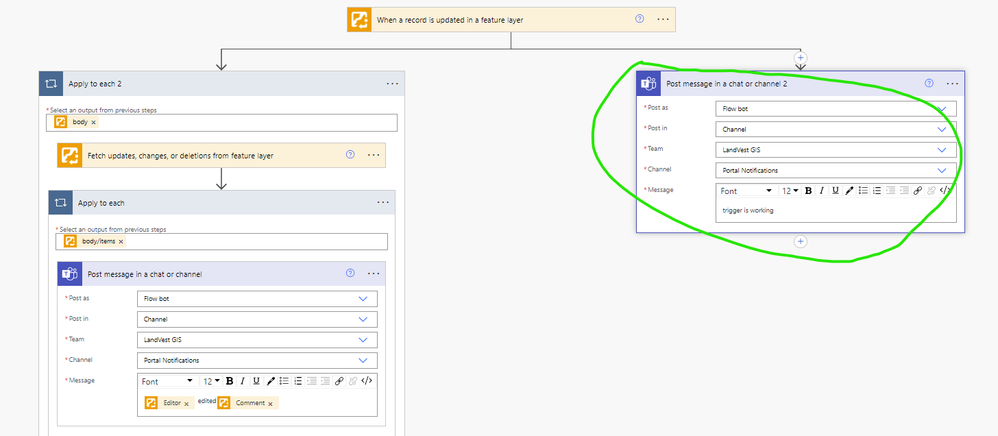Open the lower Channel dropdown, Portal Notifications
Viewport: 998px width, 436px height.
(257, 360)
